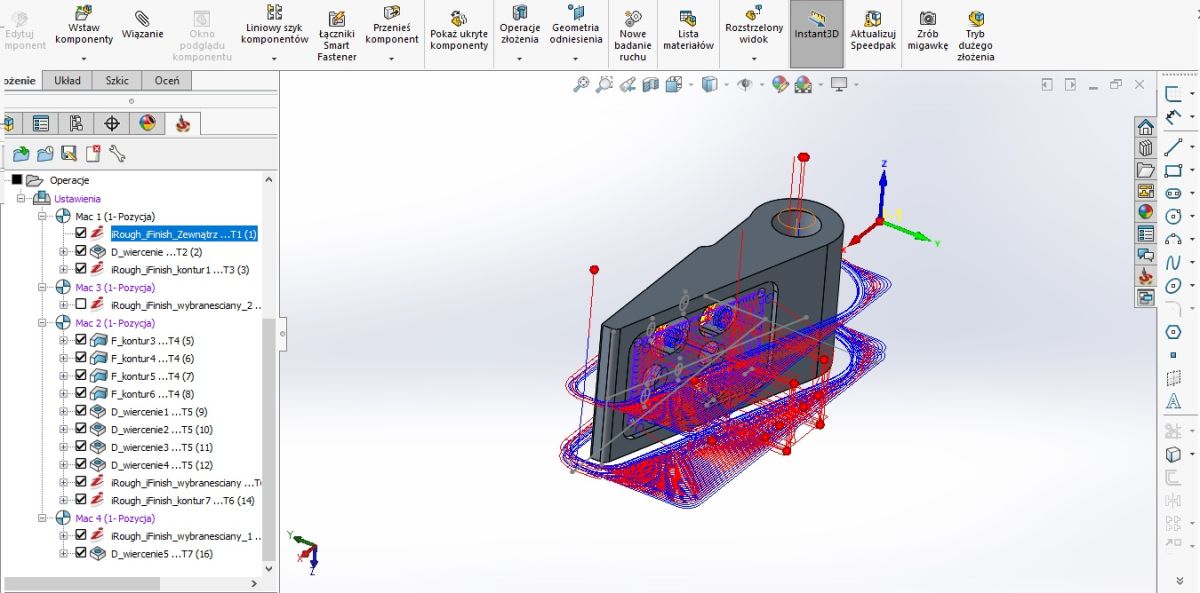The width and height of the screenshot is (1200, 593).
Task: Uncheck the D_wiercenie T2 (2) operation
Action: (x=81, y=251)
